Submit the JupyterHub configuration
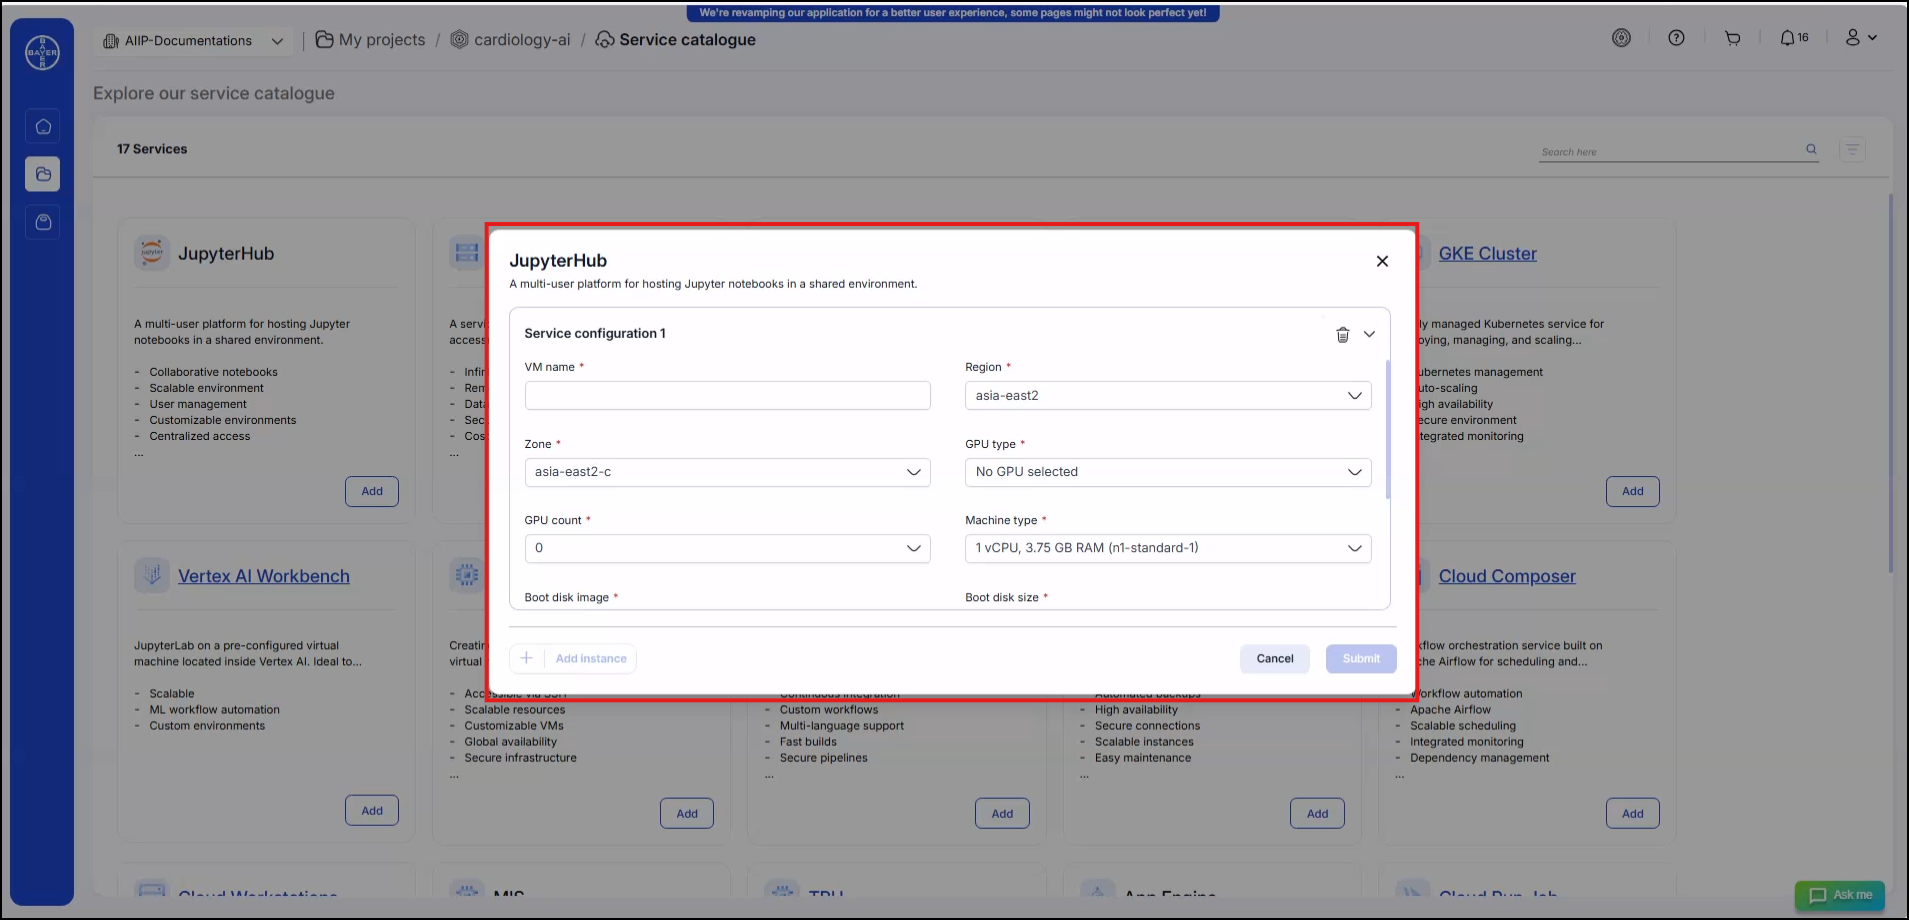 coord(1361,658)
